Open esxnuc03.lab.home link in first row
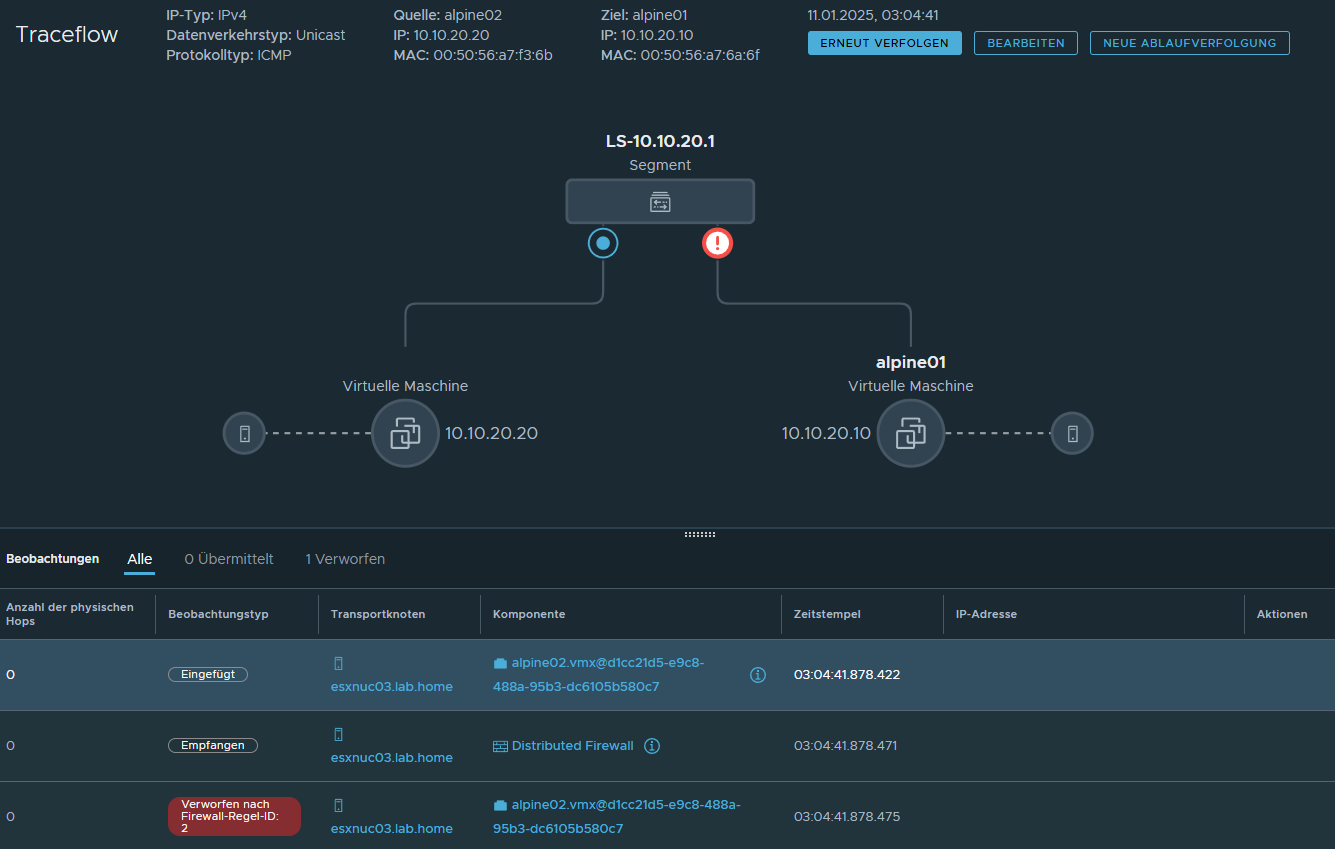The width and height of the screenshot is (1335, 849). click(x=391, y=687)
